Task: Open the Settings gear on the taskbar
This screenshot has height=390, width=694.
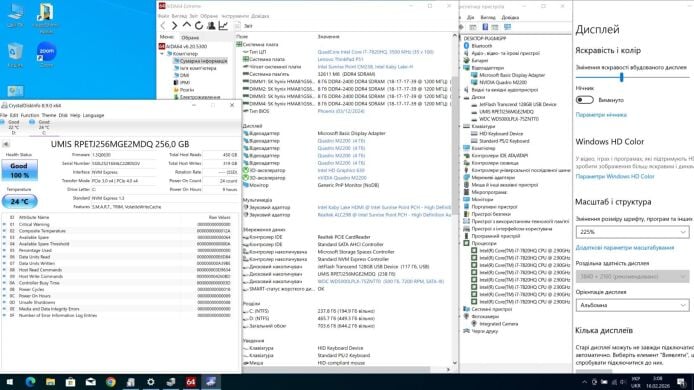Action: tap(150, 382)
